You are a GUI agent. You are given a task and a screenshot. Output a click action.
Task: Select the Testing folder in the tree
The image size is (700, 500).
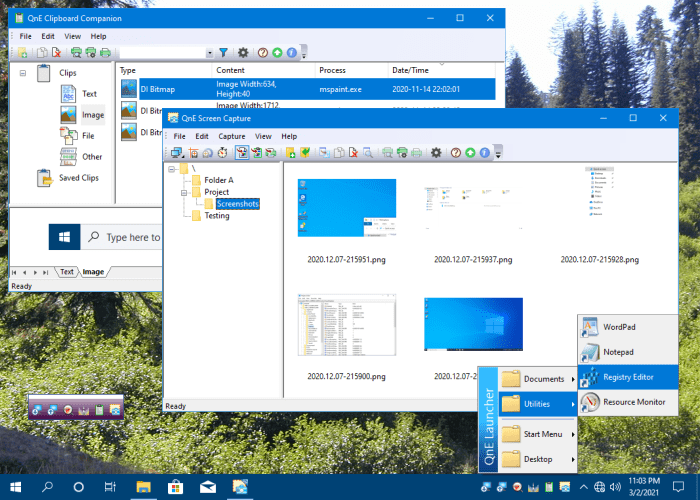click(x=217, y=215)
